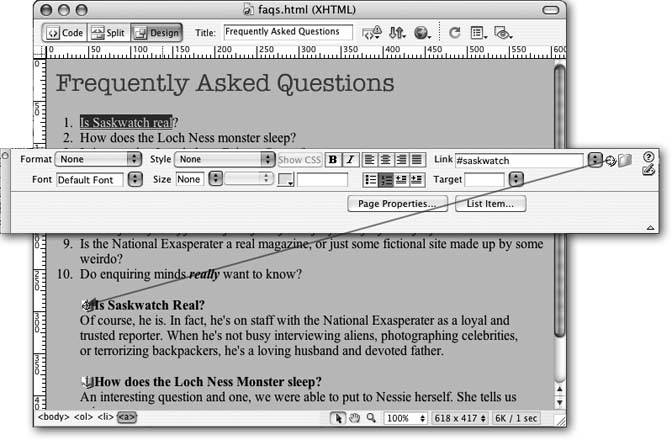Image resolution: width=672 pixels, height=440 pixels.
Task: Click the Link field containing #saskwatch
Action: coord(519,161)
